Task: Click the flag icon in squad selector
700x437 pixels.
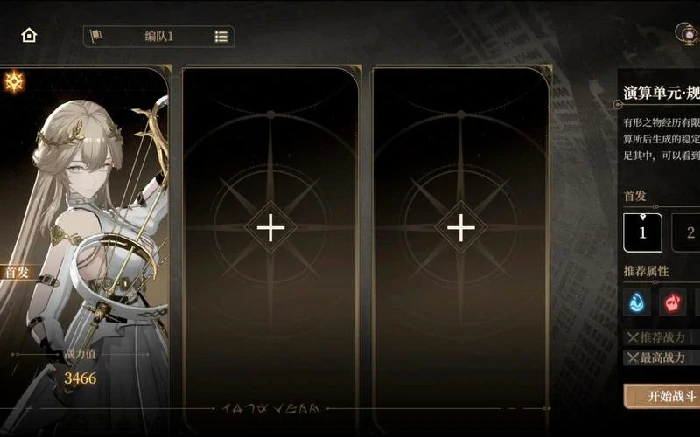Action: coord(96,36)
